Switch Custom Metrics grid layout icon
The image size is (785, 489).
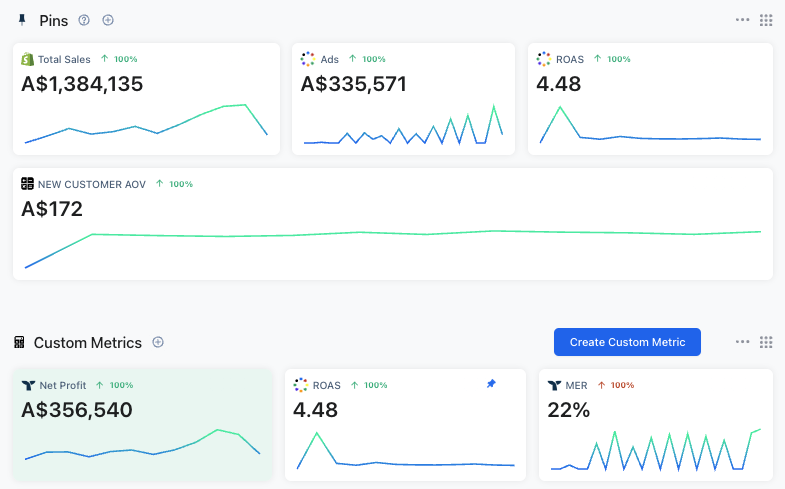766,342
